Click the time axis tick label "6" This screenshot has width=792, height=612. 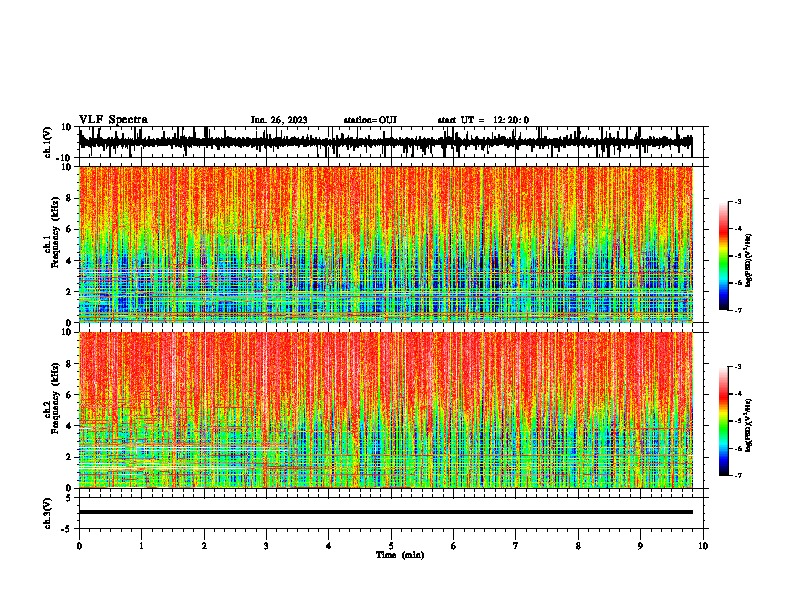pos(453,546)
